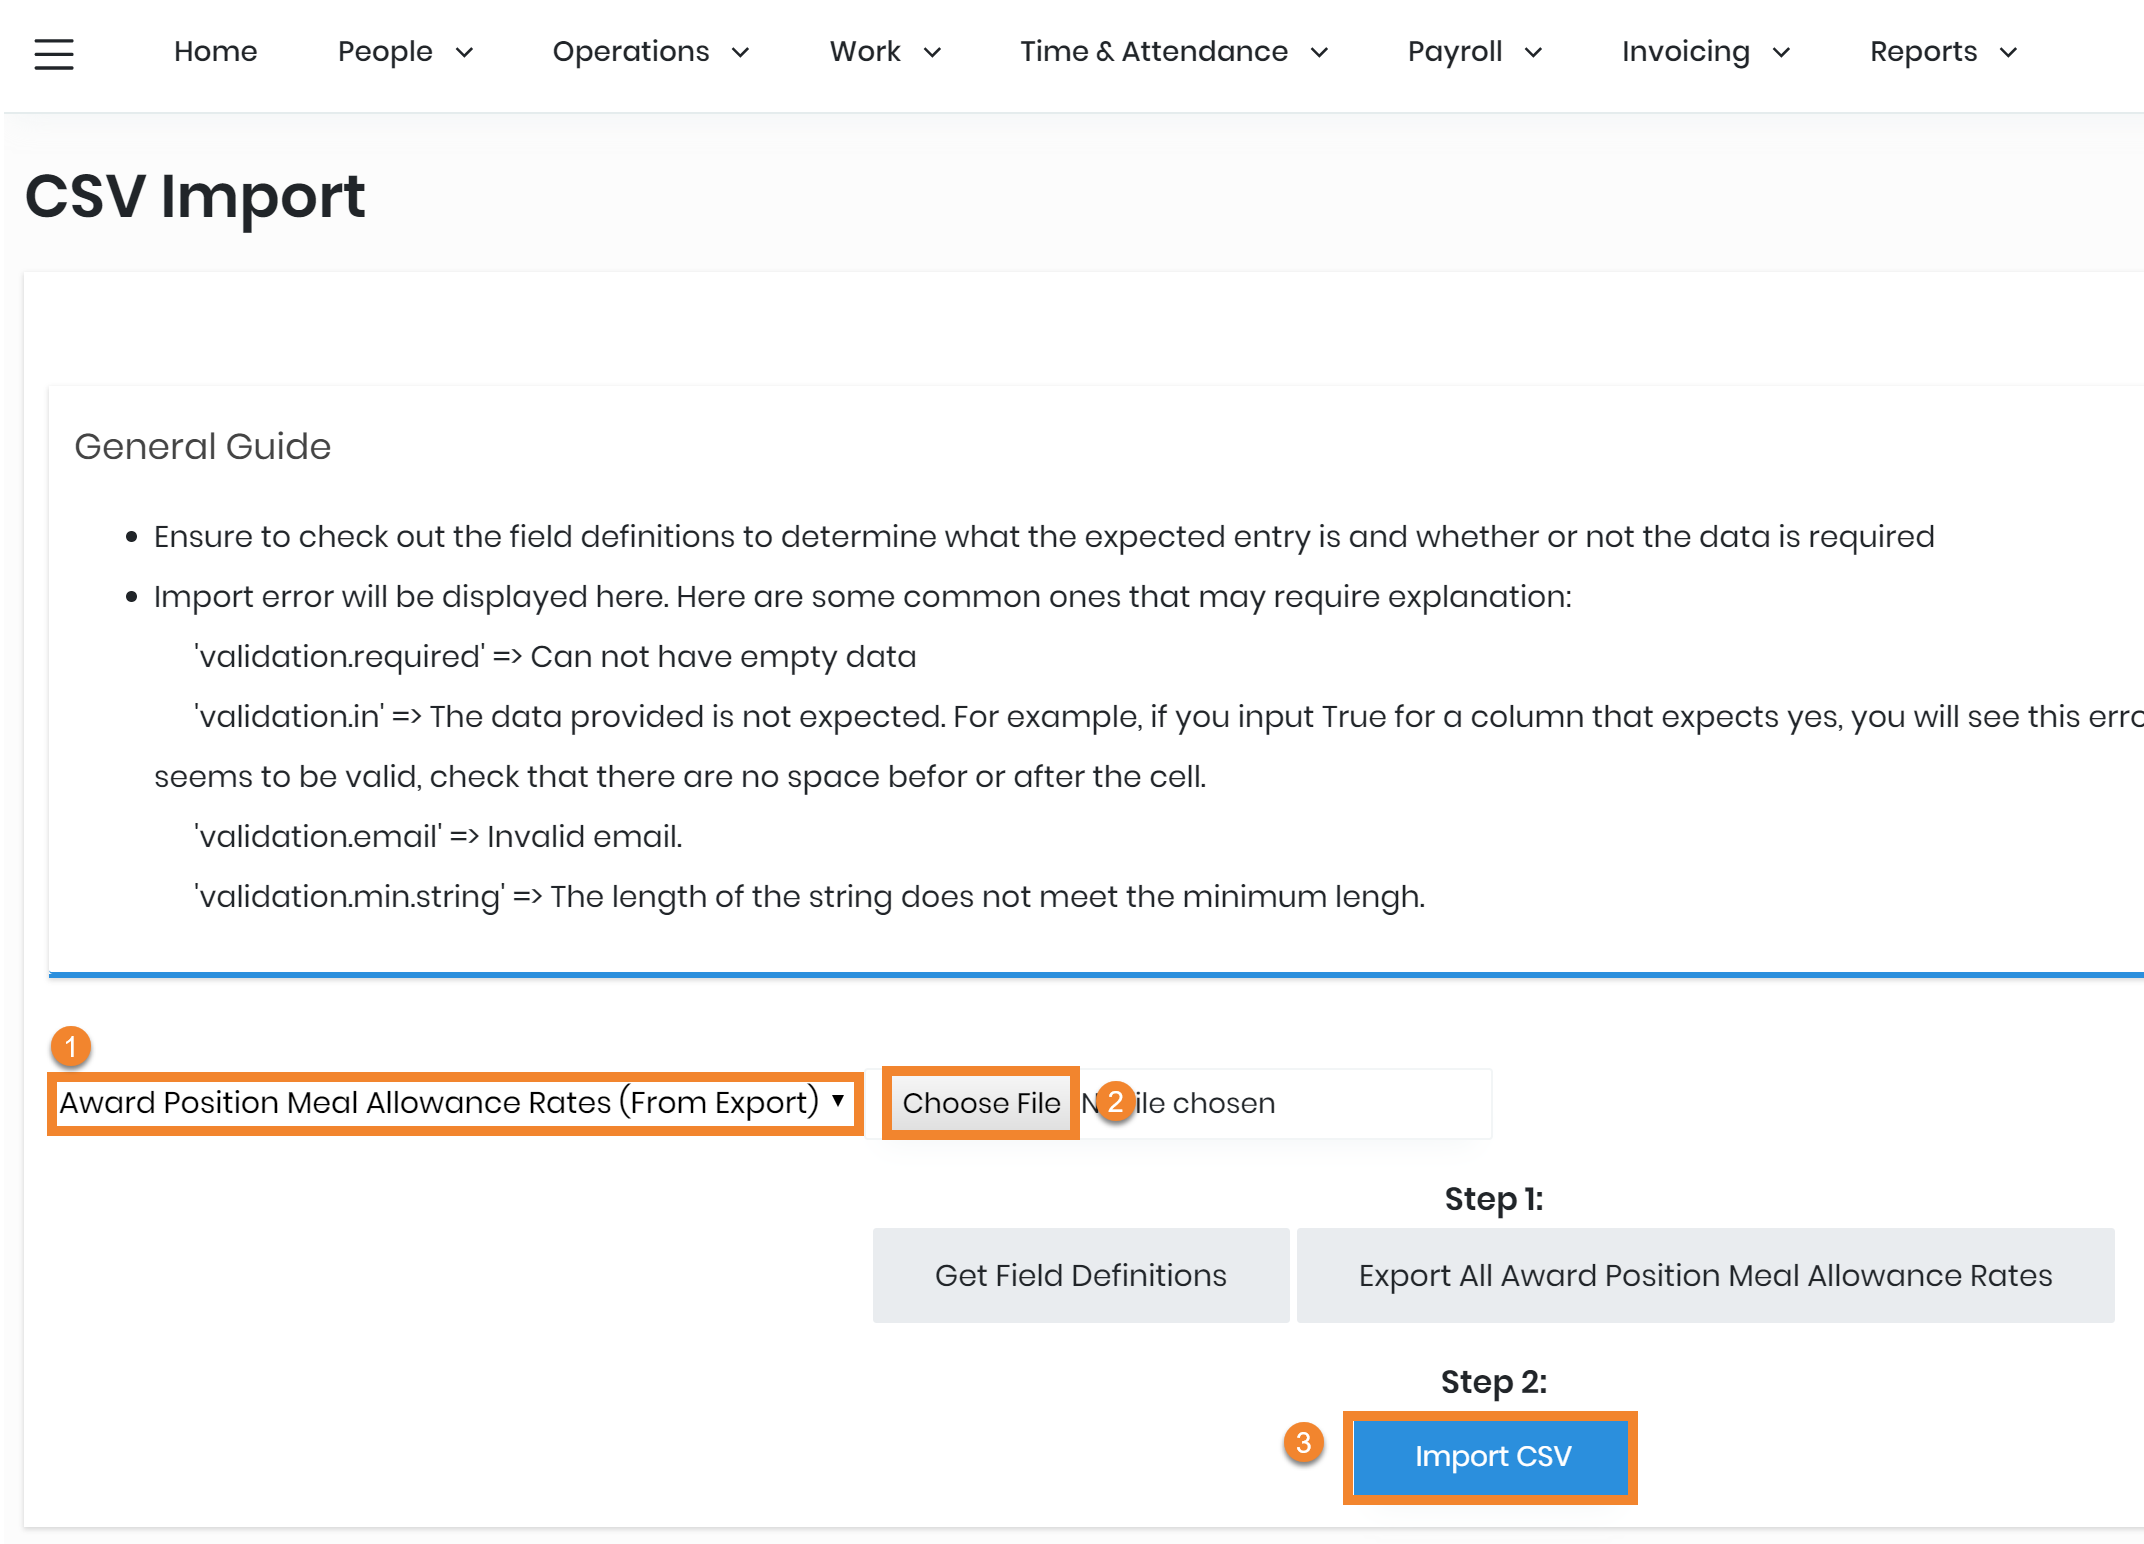The height and width of the screenshot is (1544, 2144).
Task: Click the orange step 1 marker
Action: [71, 1047]
